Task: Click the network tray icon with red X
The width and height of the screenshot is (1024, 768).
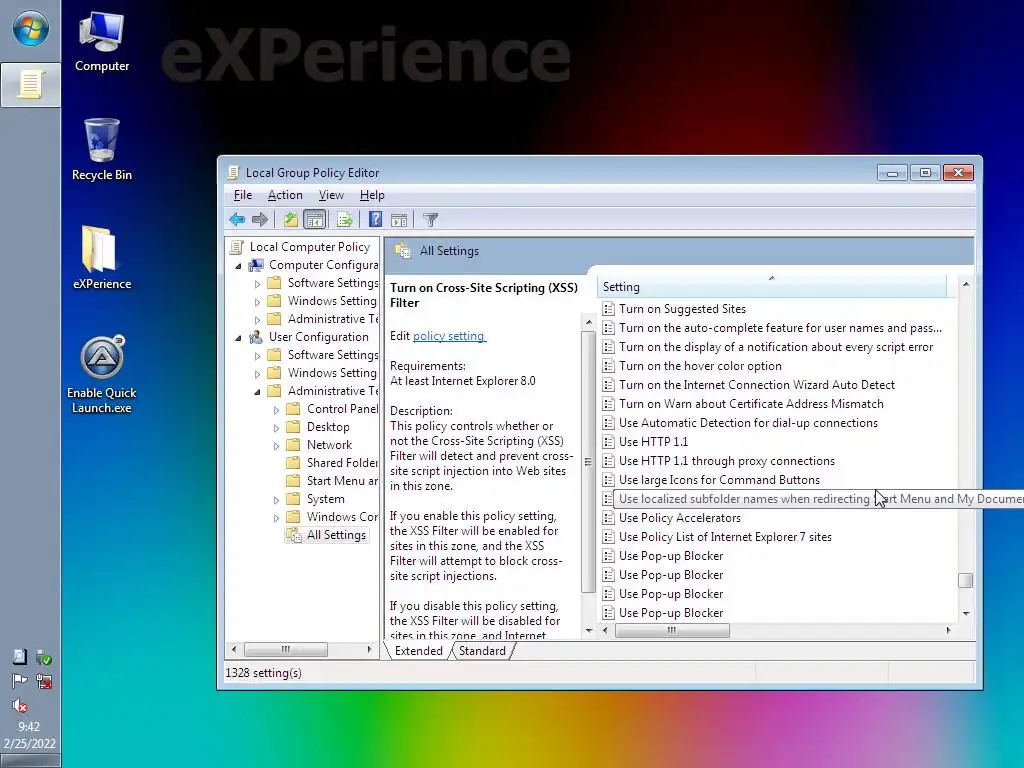Action: [44, 681]
